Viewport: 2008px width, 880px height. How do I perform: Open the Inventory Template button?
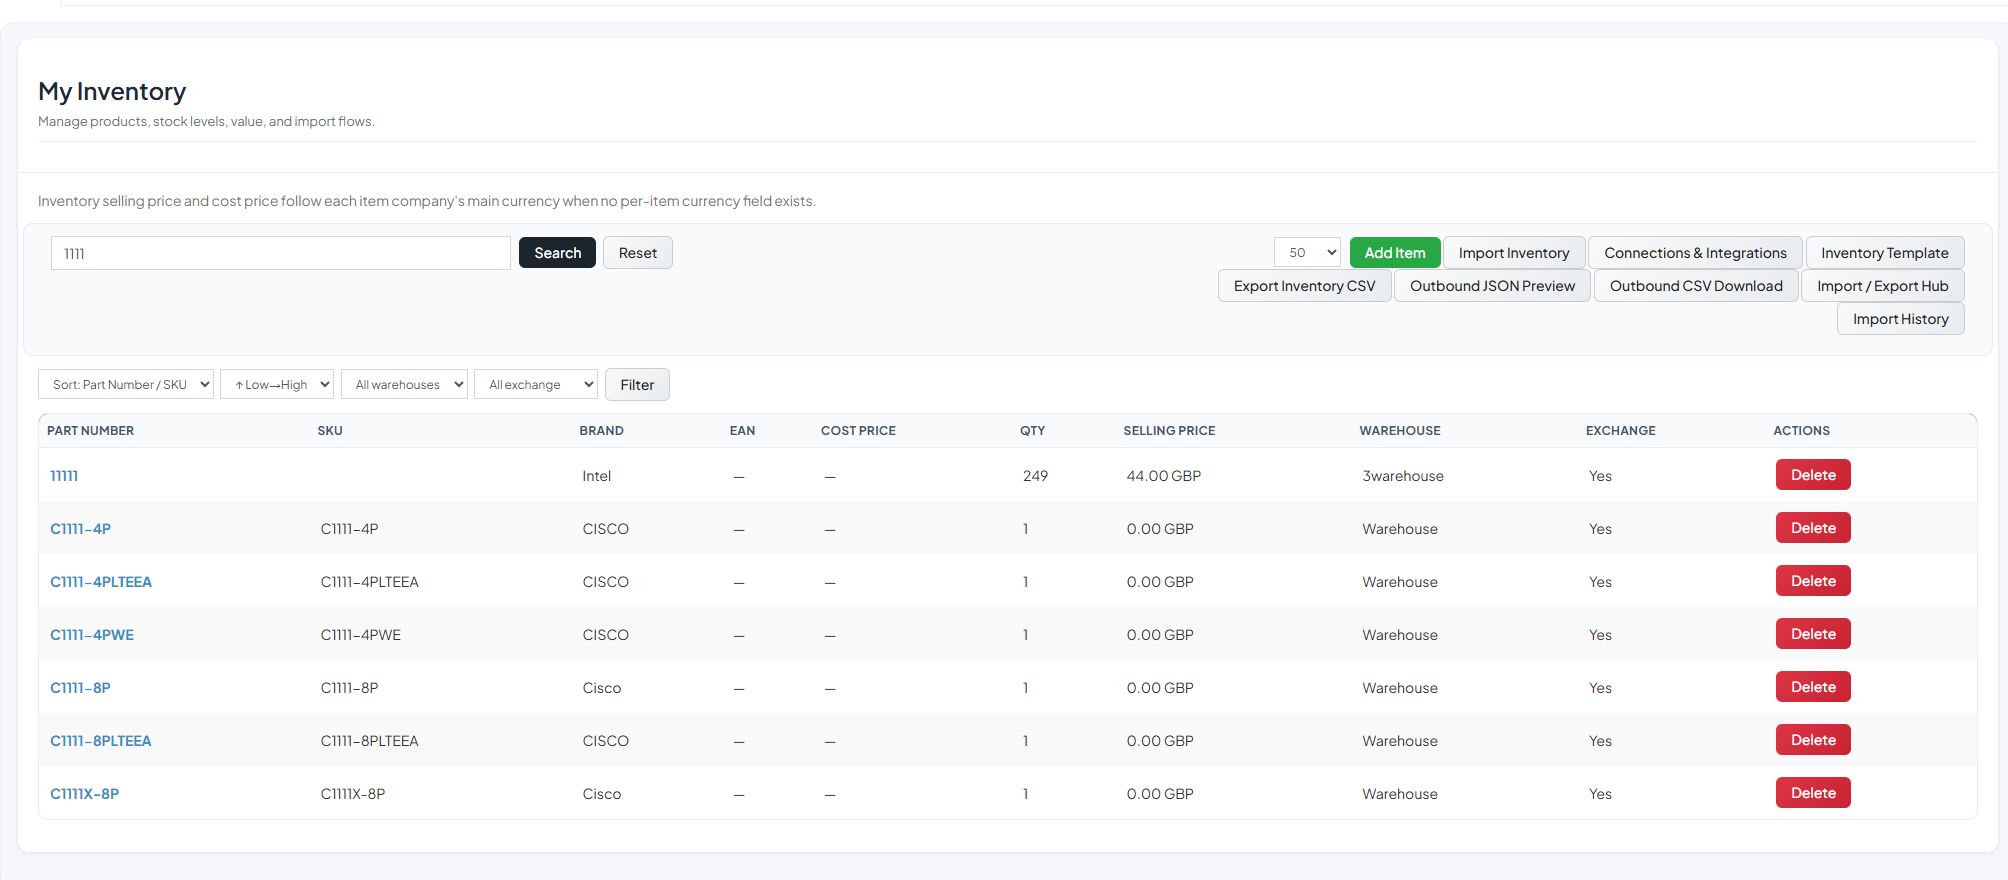pyautogui.click(x=1885, y=253)
